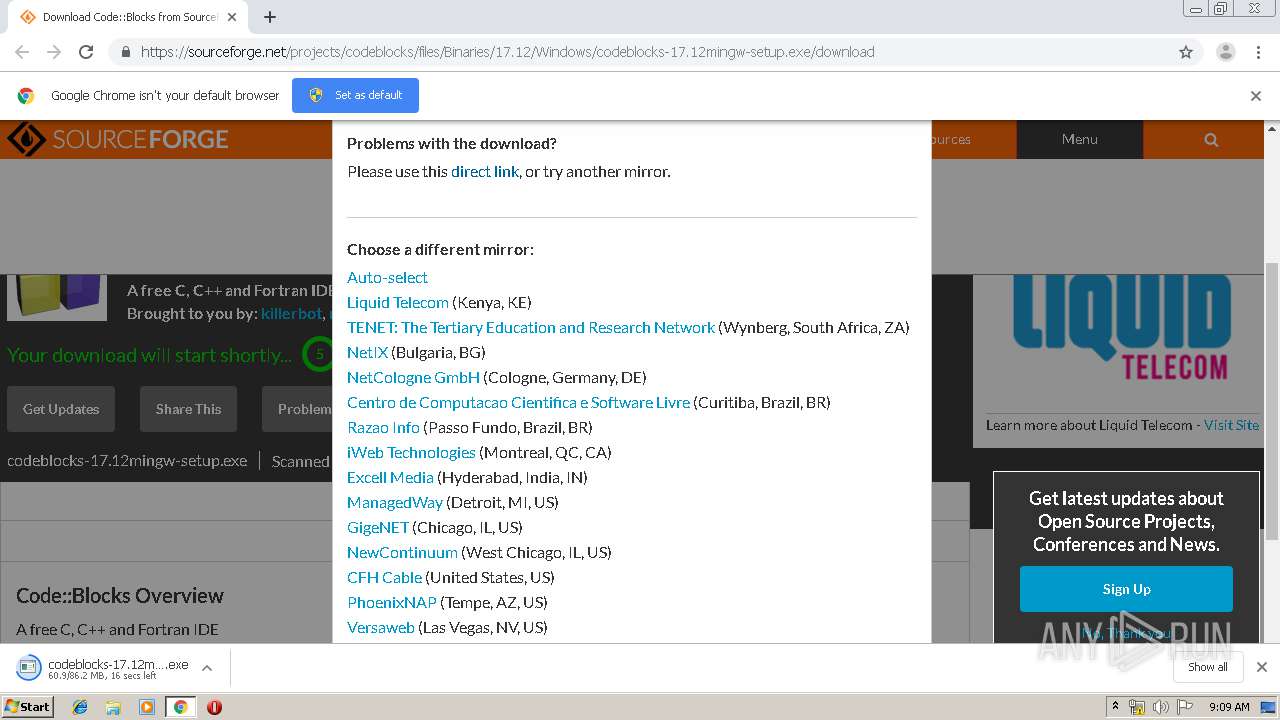Screen dimensions: 1280x720
Task: Click Share This button
Action: (x=188, y=409)
